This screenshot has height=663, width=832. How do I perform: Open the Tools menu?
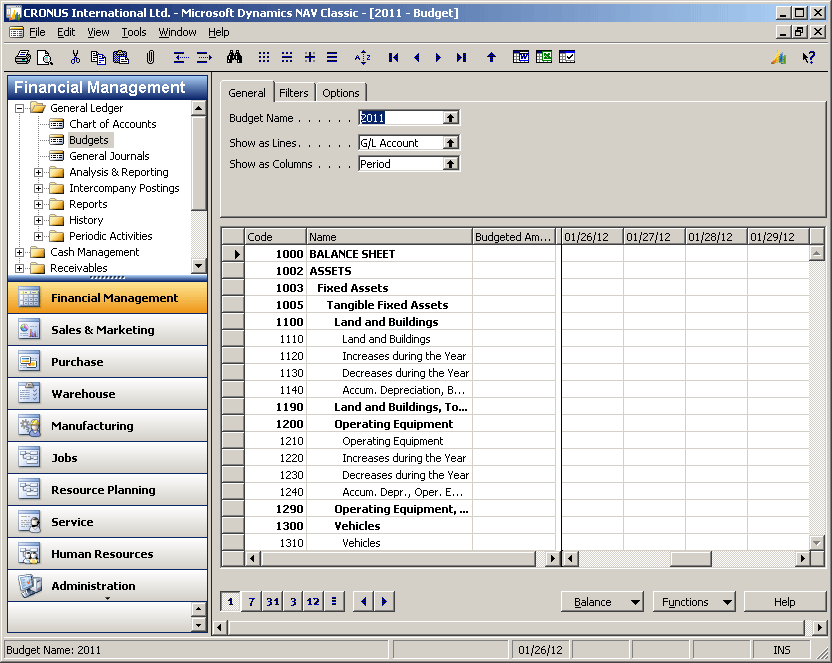click(x=134, y=32)
